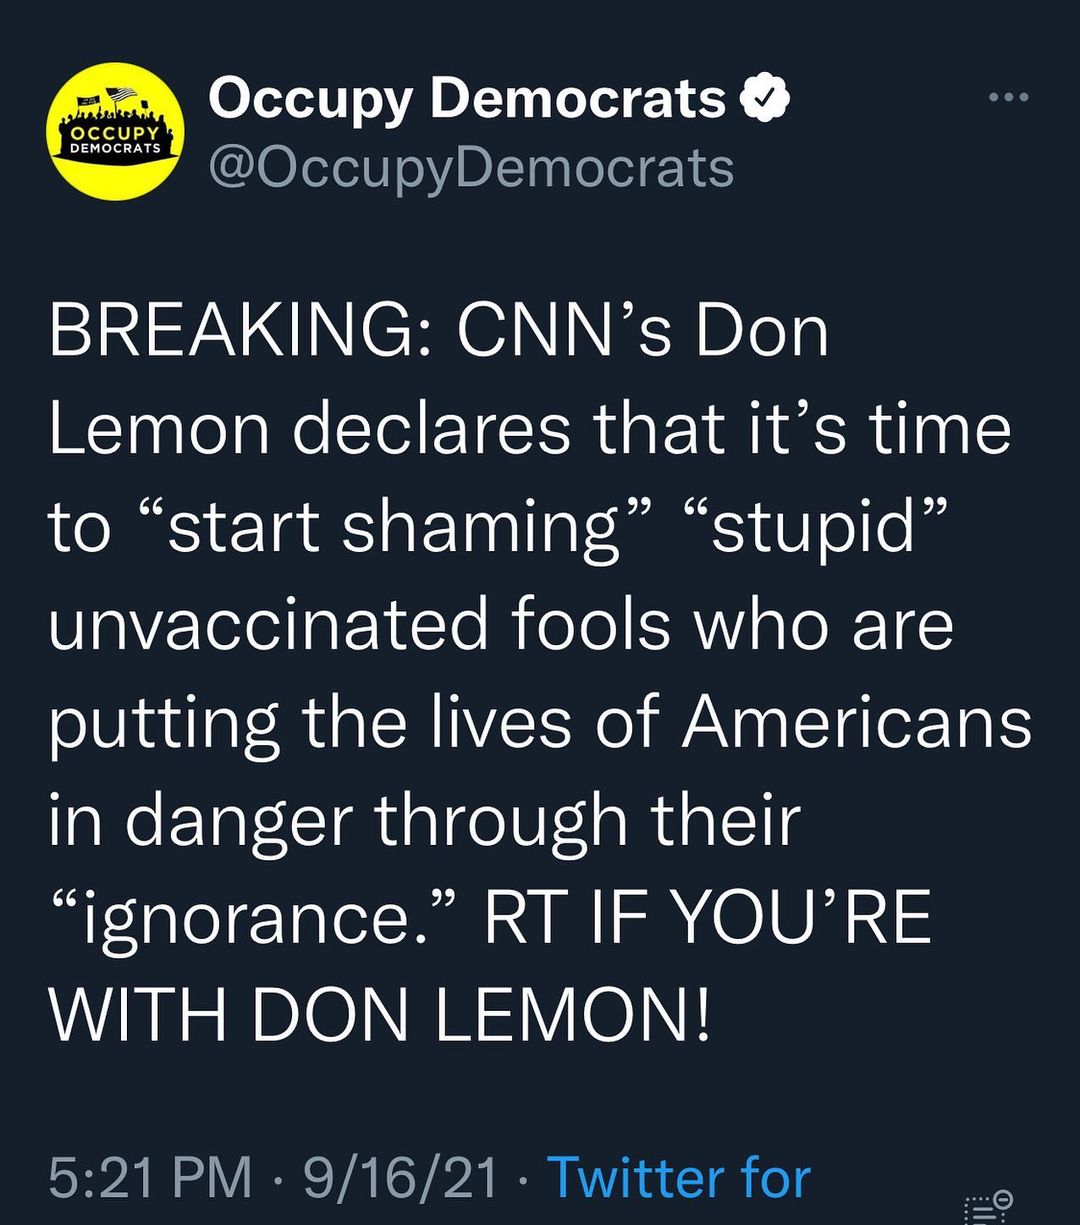Open the @OccupyDemocrats handle

(470, 168)
